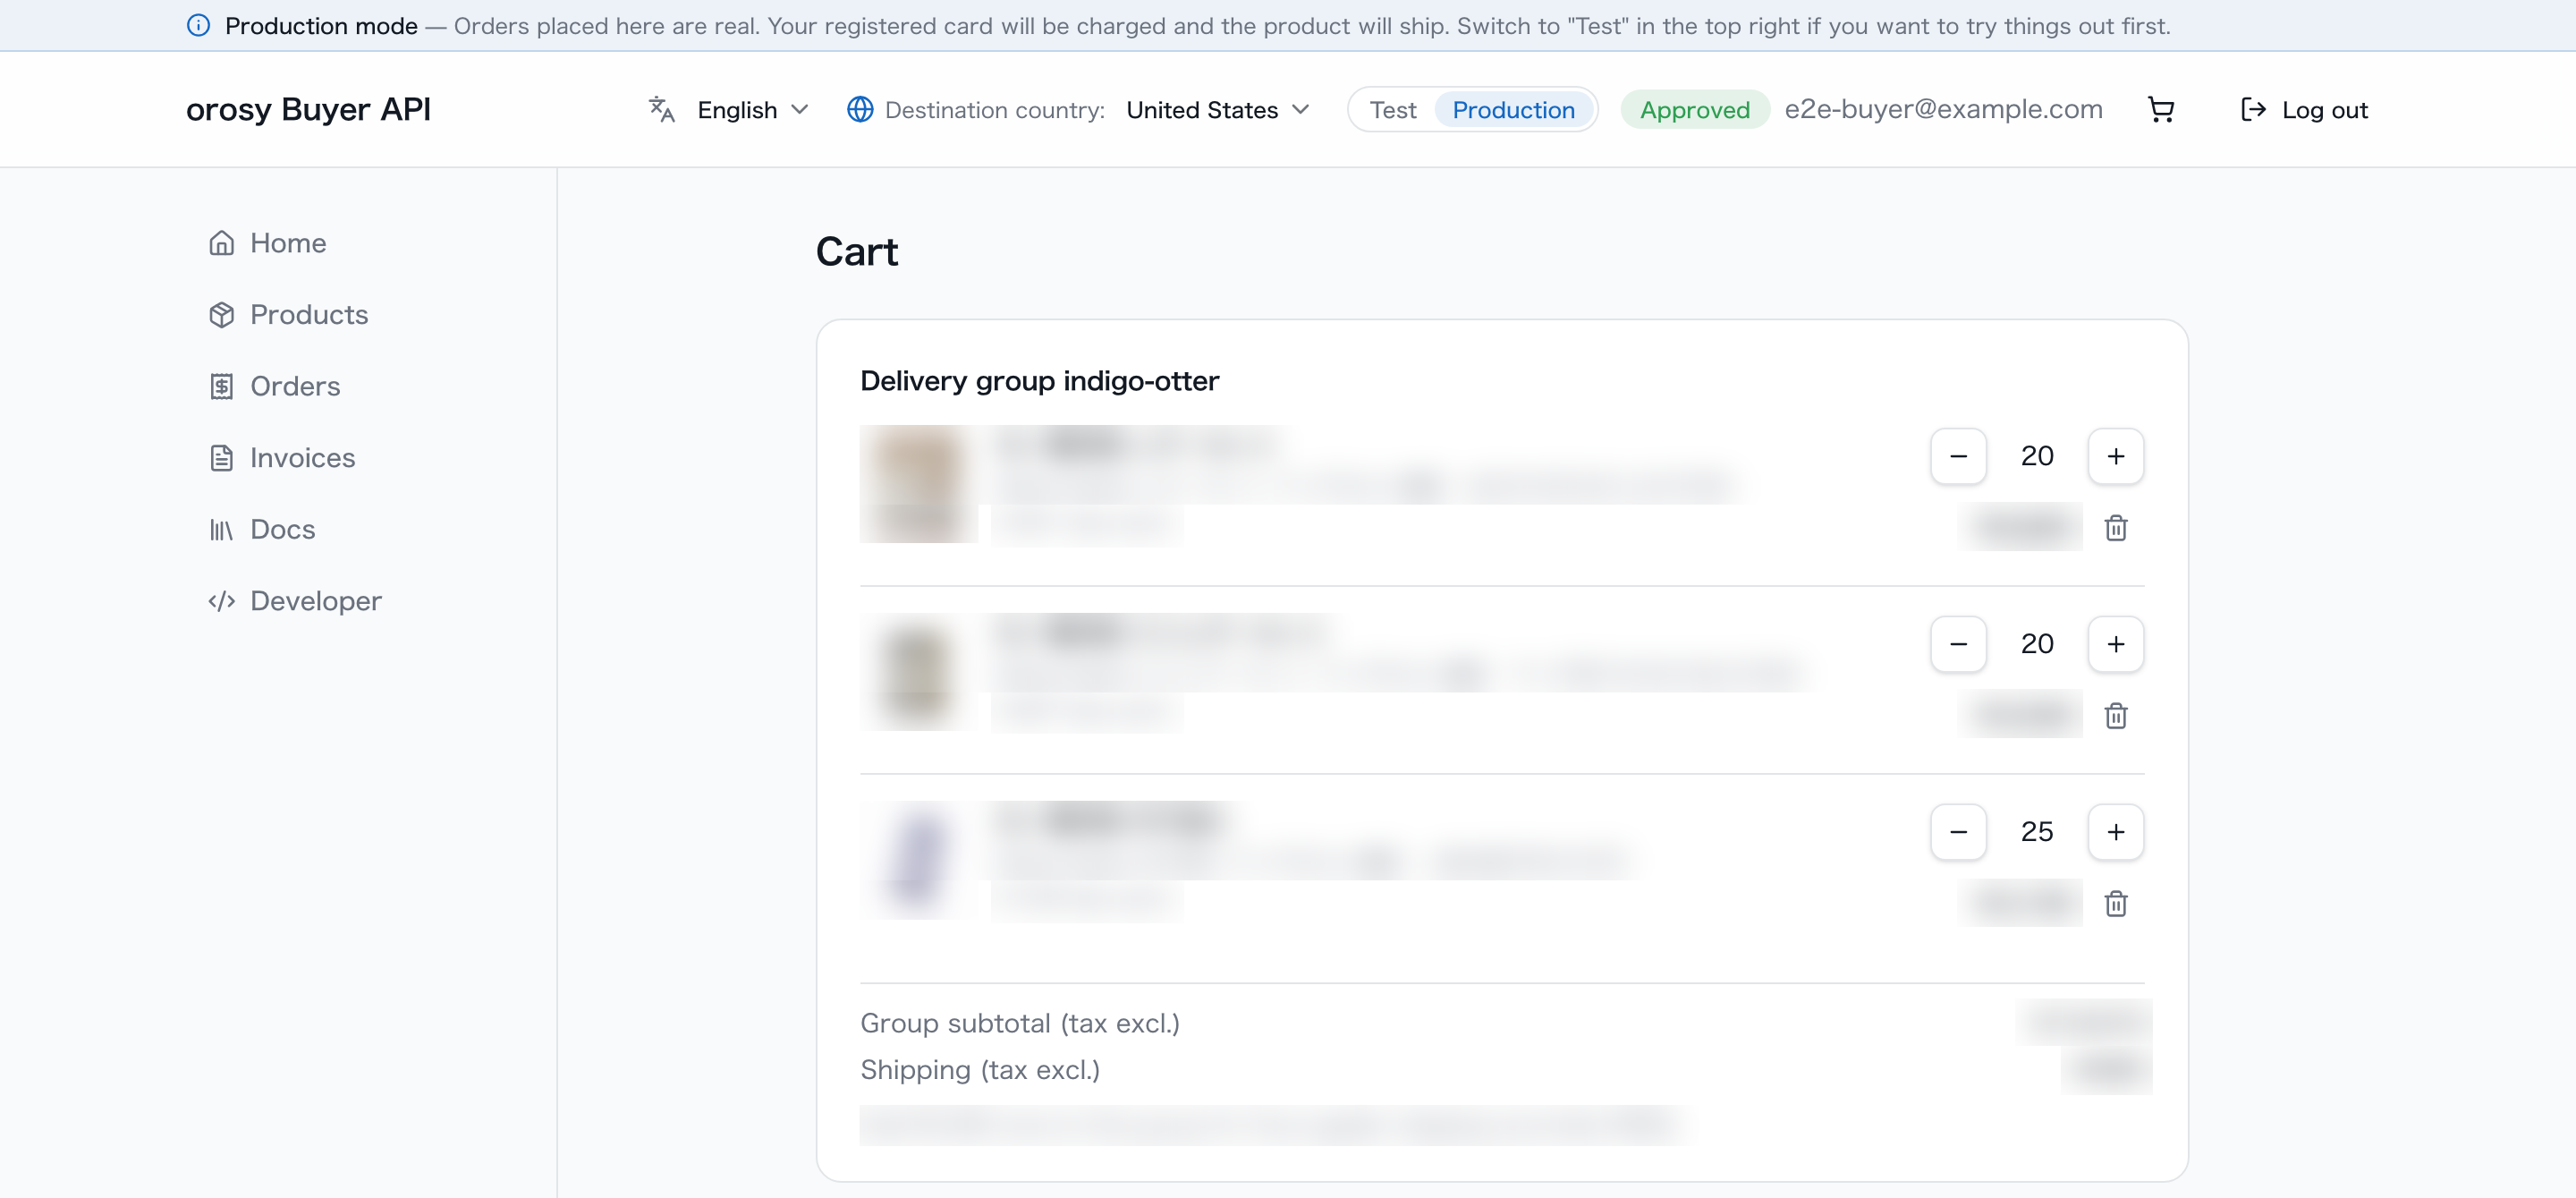
Task: Decrease quantity of the 25-count item
Action: [1957, 832]
